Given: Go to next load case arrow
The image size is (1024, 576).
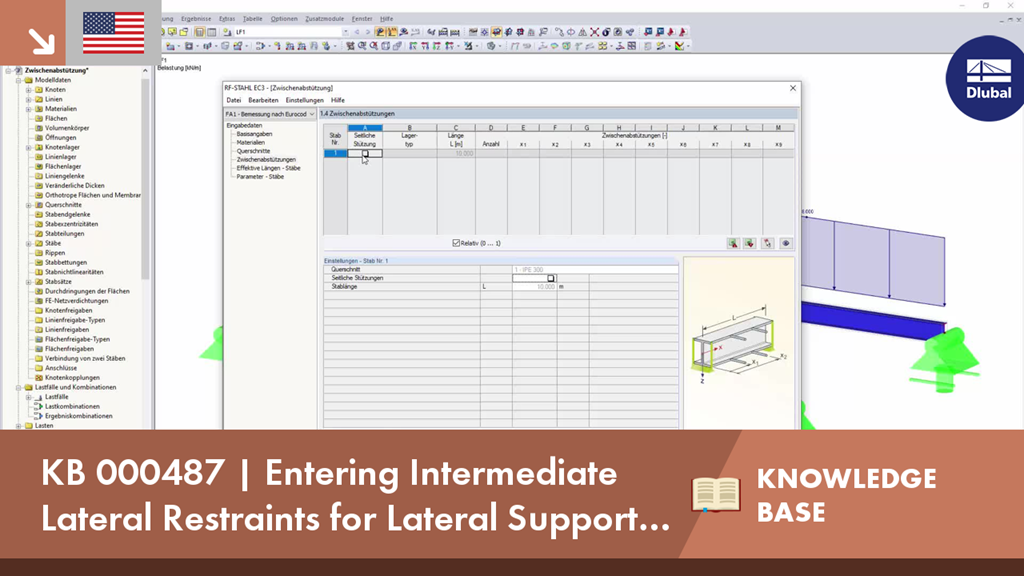Looking at the screenshot, I should point(368,32).
